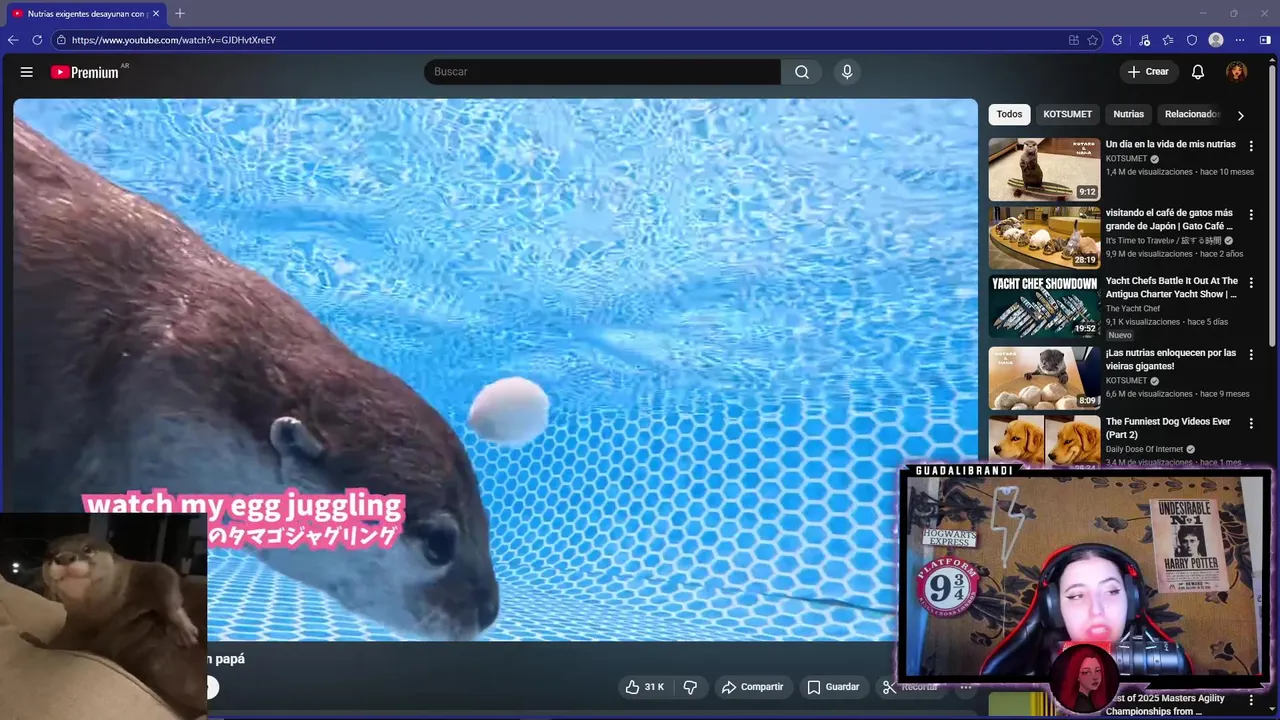Image resolution: width=1280 pixels, height=720 pixels.
Task: Select the Nutrias filter chip
Action: 1128,114
